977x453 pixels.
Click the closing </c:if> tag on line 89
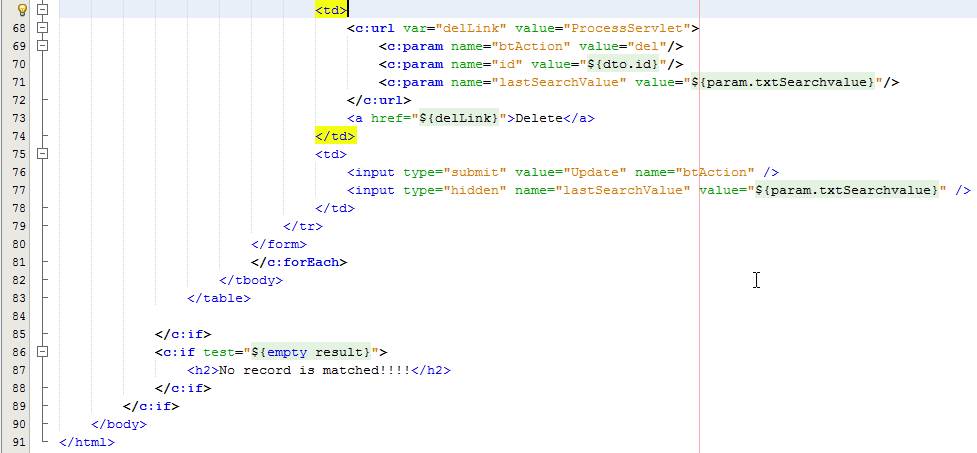[151, 406]
